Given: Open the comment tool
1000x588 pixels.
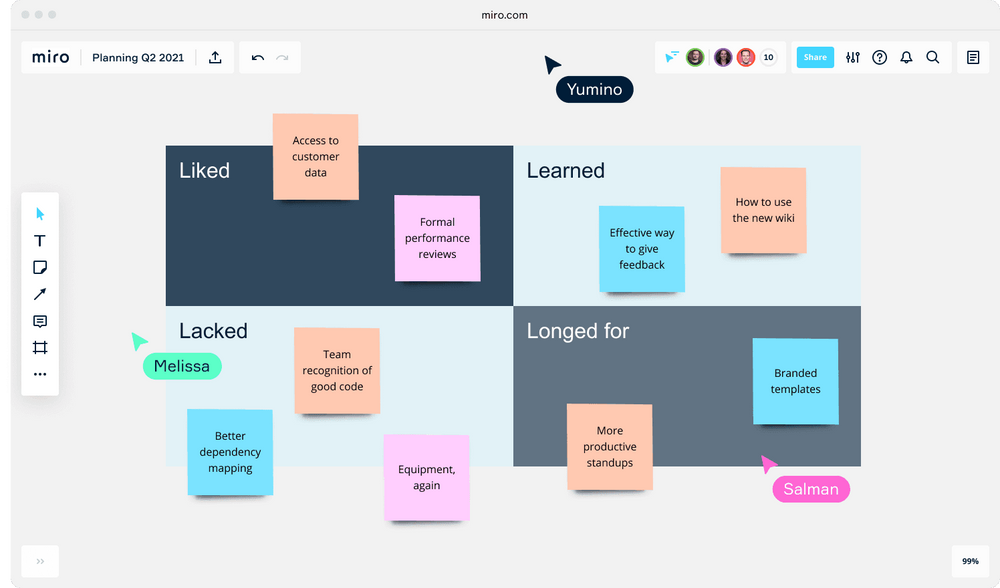Looking at the screenshot, I should click(x=40, y=320).
